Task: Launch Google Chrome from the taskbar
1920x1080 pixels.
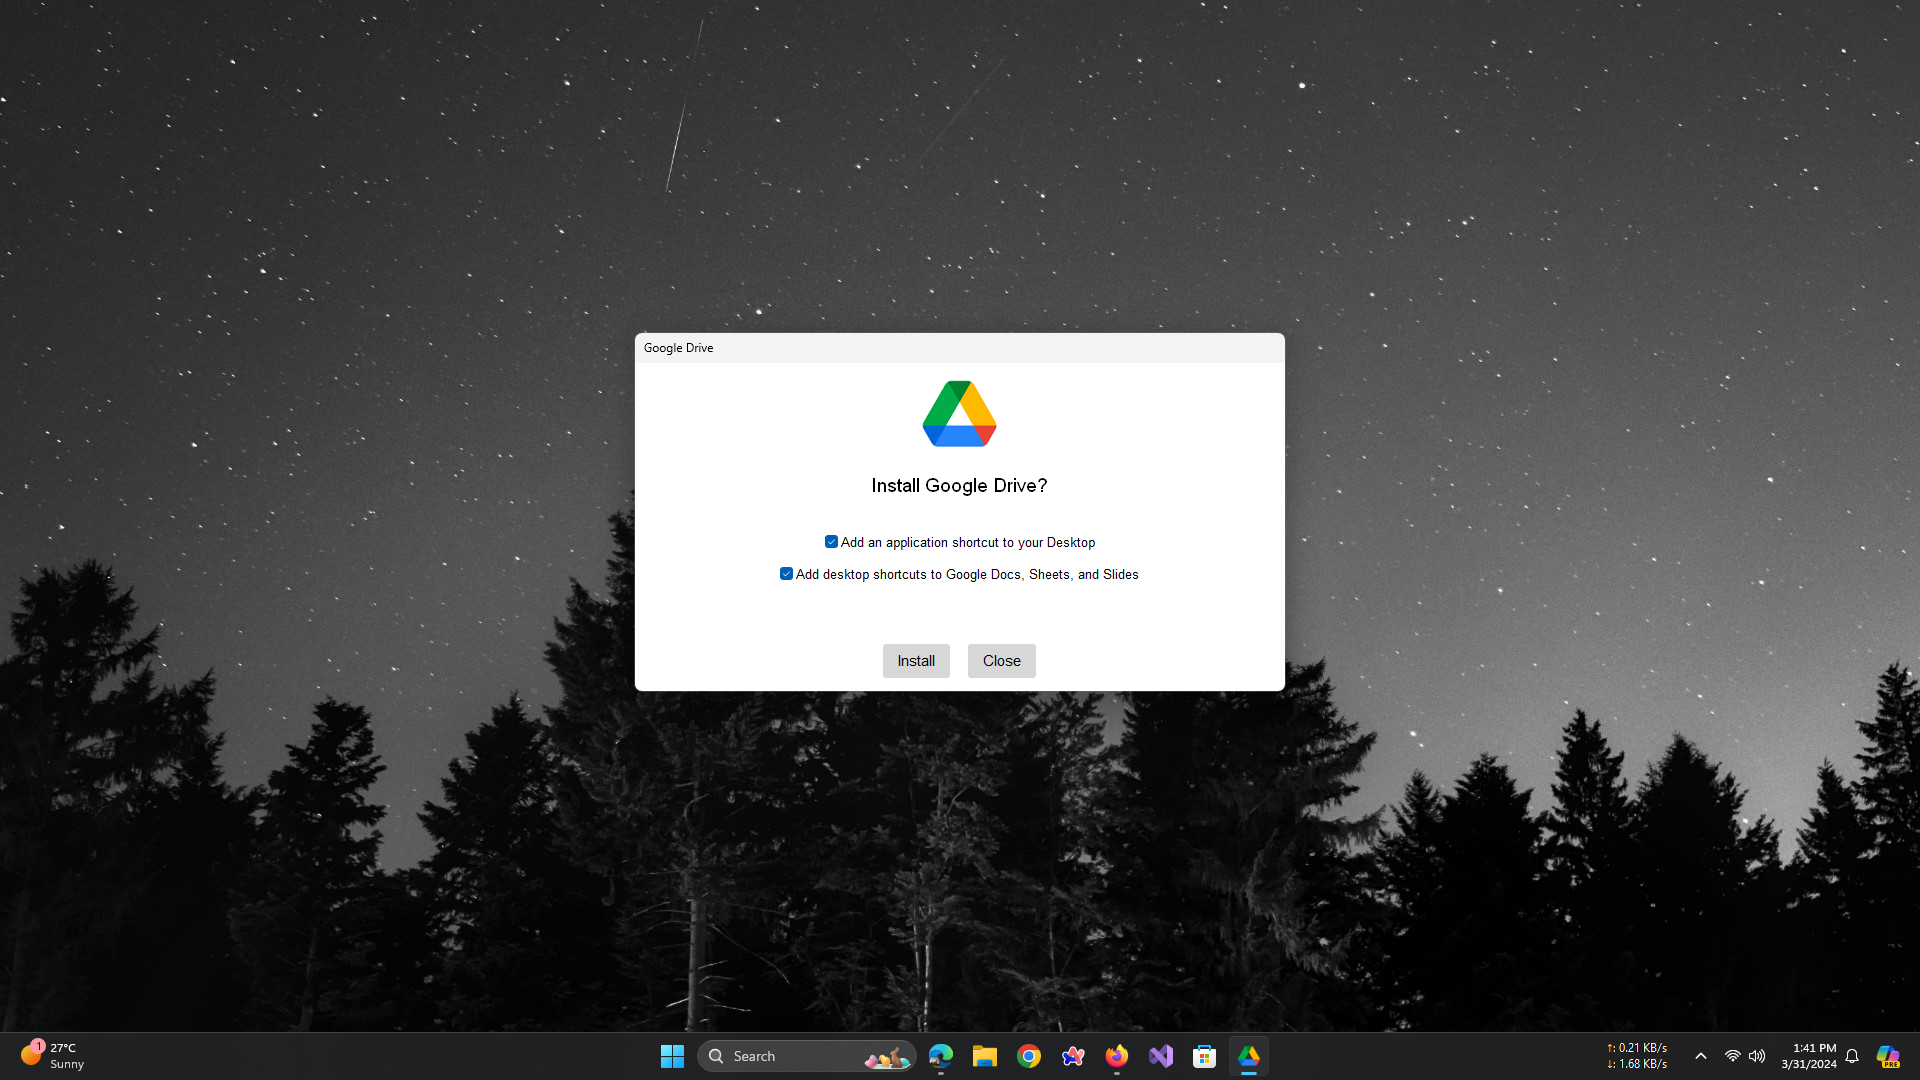Action: pyautogui.click(x=1028, y=1056)
